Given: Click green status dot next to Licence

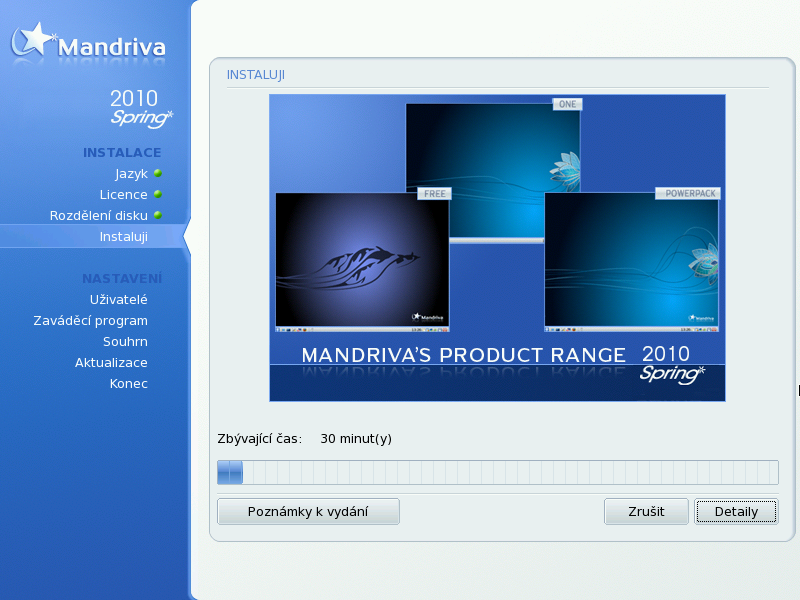Looking at the screenshot, I should [158, 194].
